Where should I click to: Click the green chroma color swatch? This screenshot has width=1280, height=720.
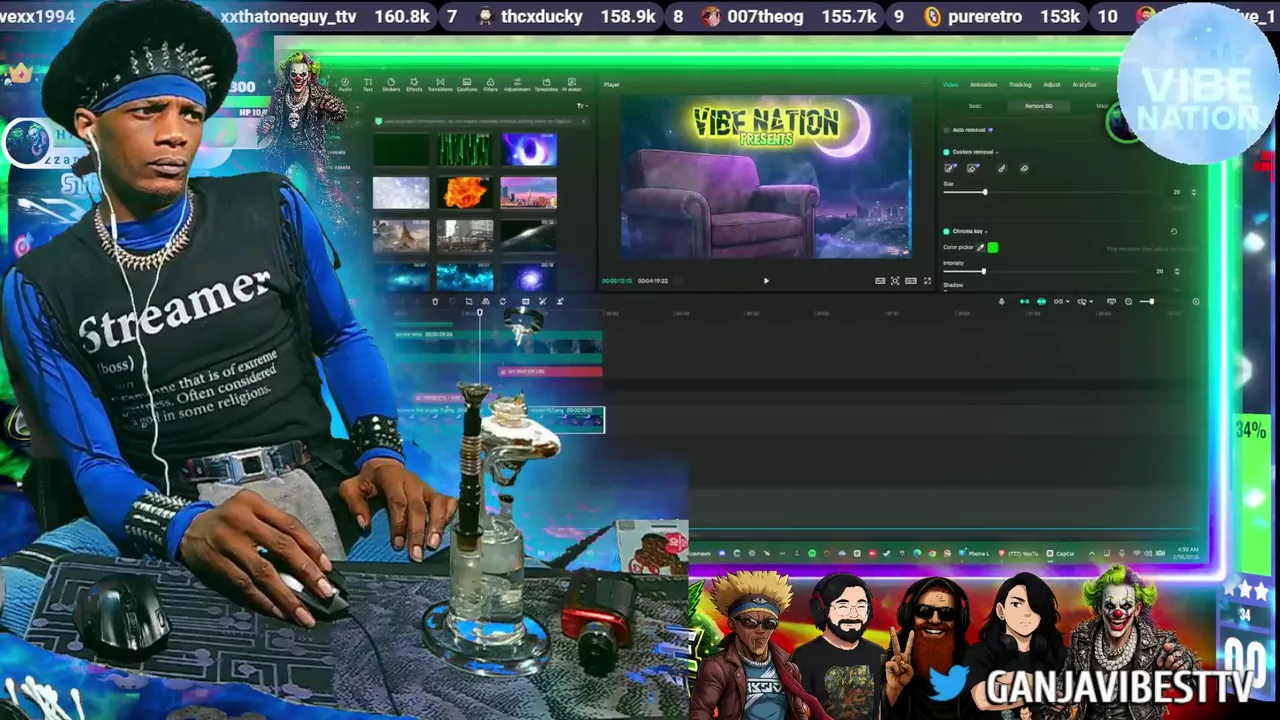tap(993, 247)
